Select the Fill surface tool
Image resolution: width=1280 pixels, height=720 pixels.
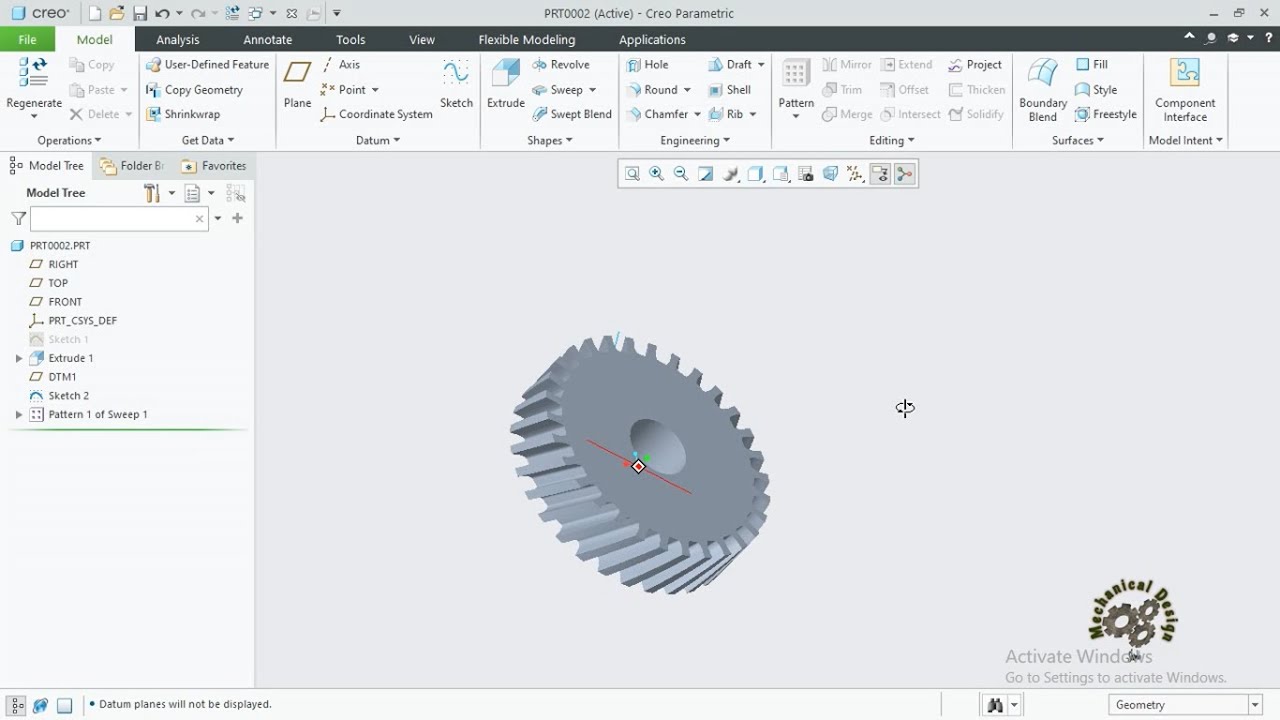1092,64
